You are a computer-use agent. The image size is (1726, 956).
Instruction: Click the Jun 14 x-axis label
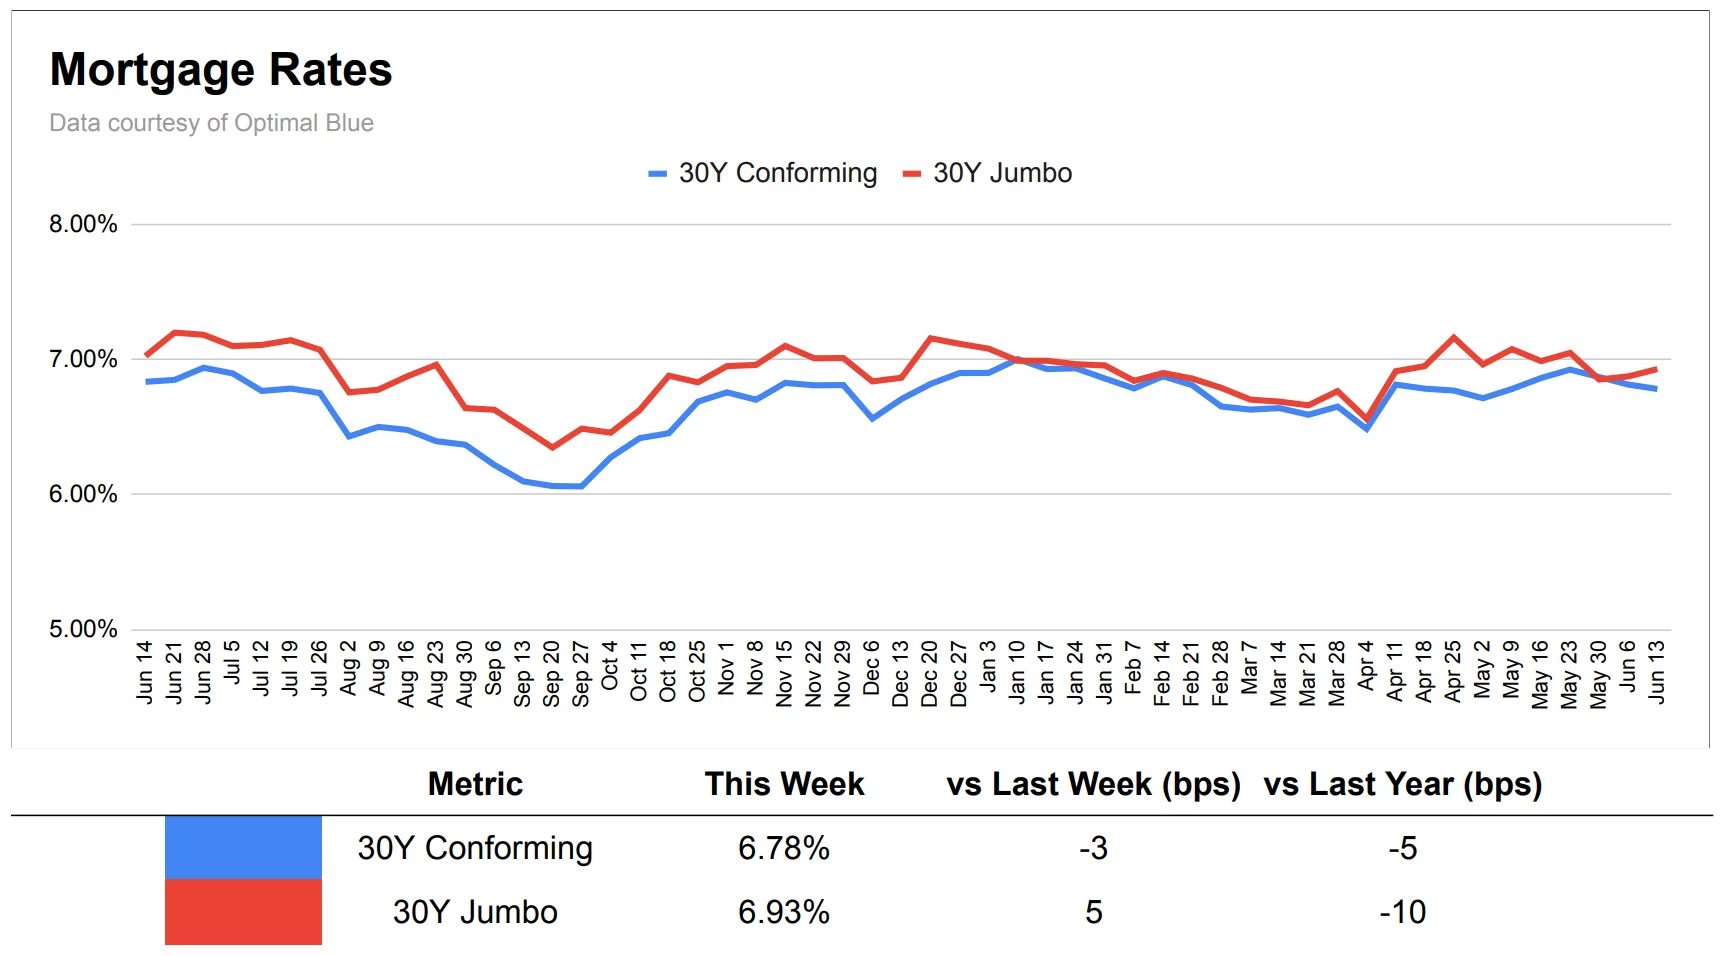pos(145,673)
